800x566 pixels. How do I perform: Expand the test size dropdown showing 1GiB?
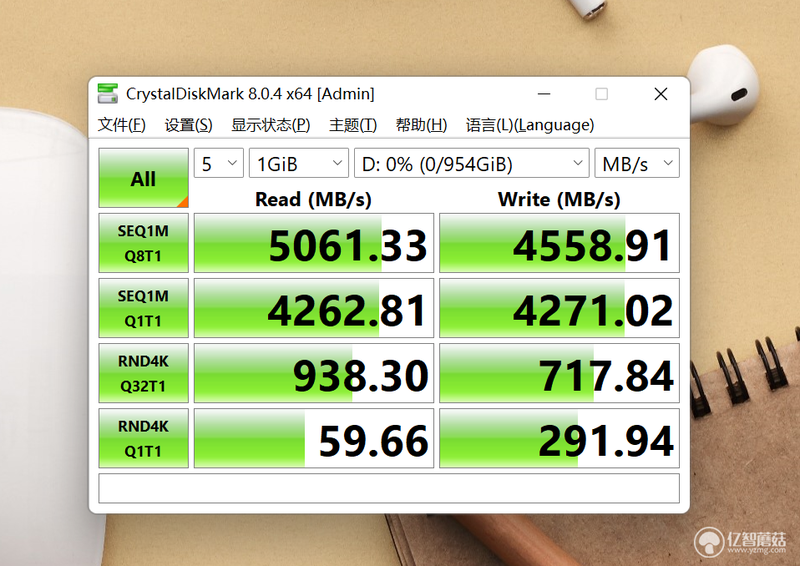coord(298,163)
